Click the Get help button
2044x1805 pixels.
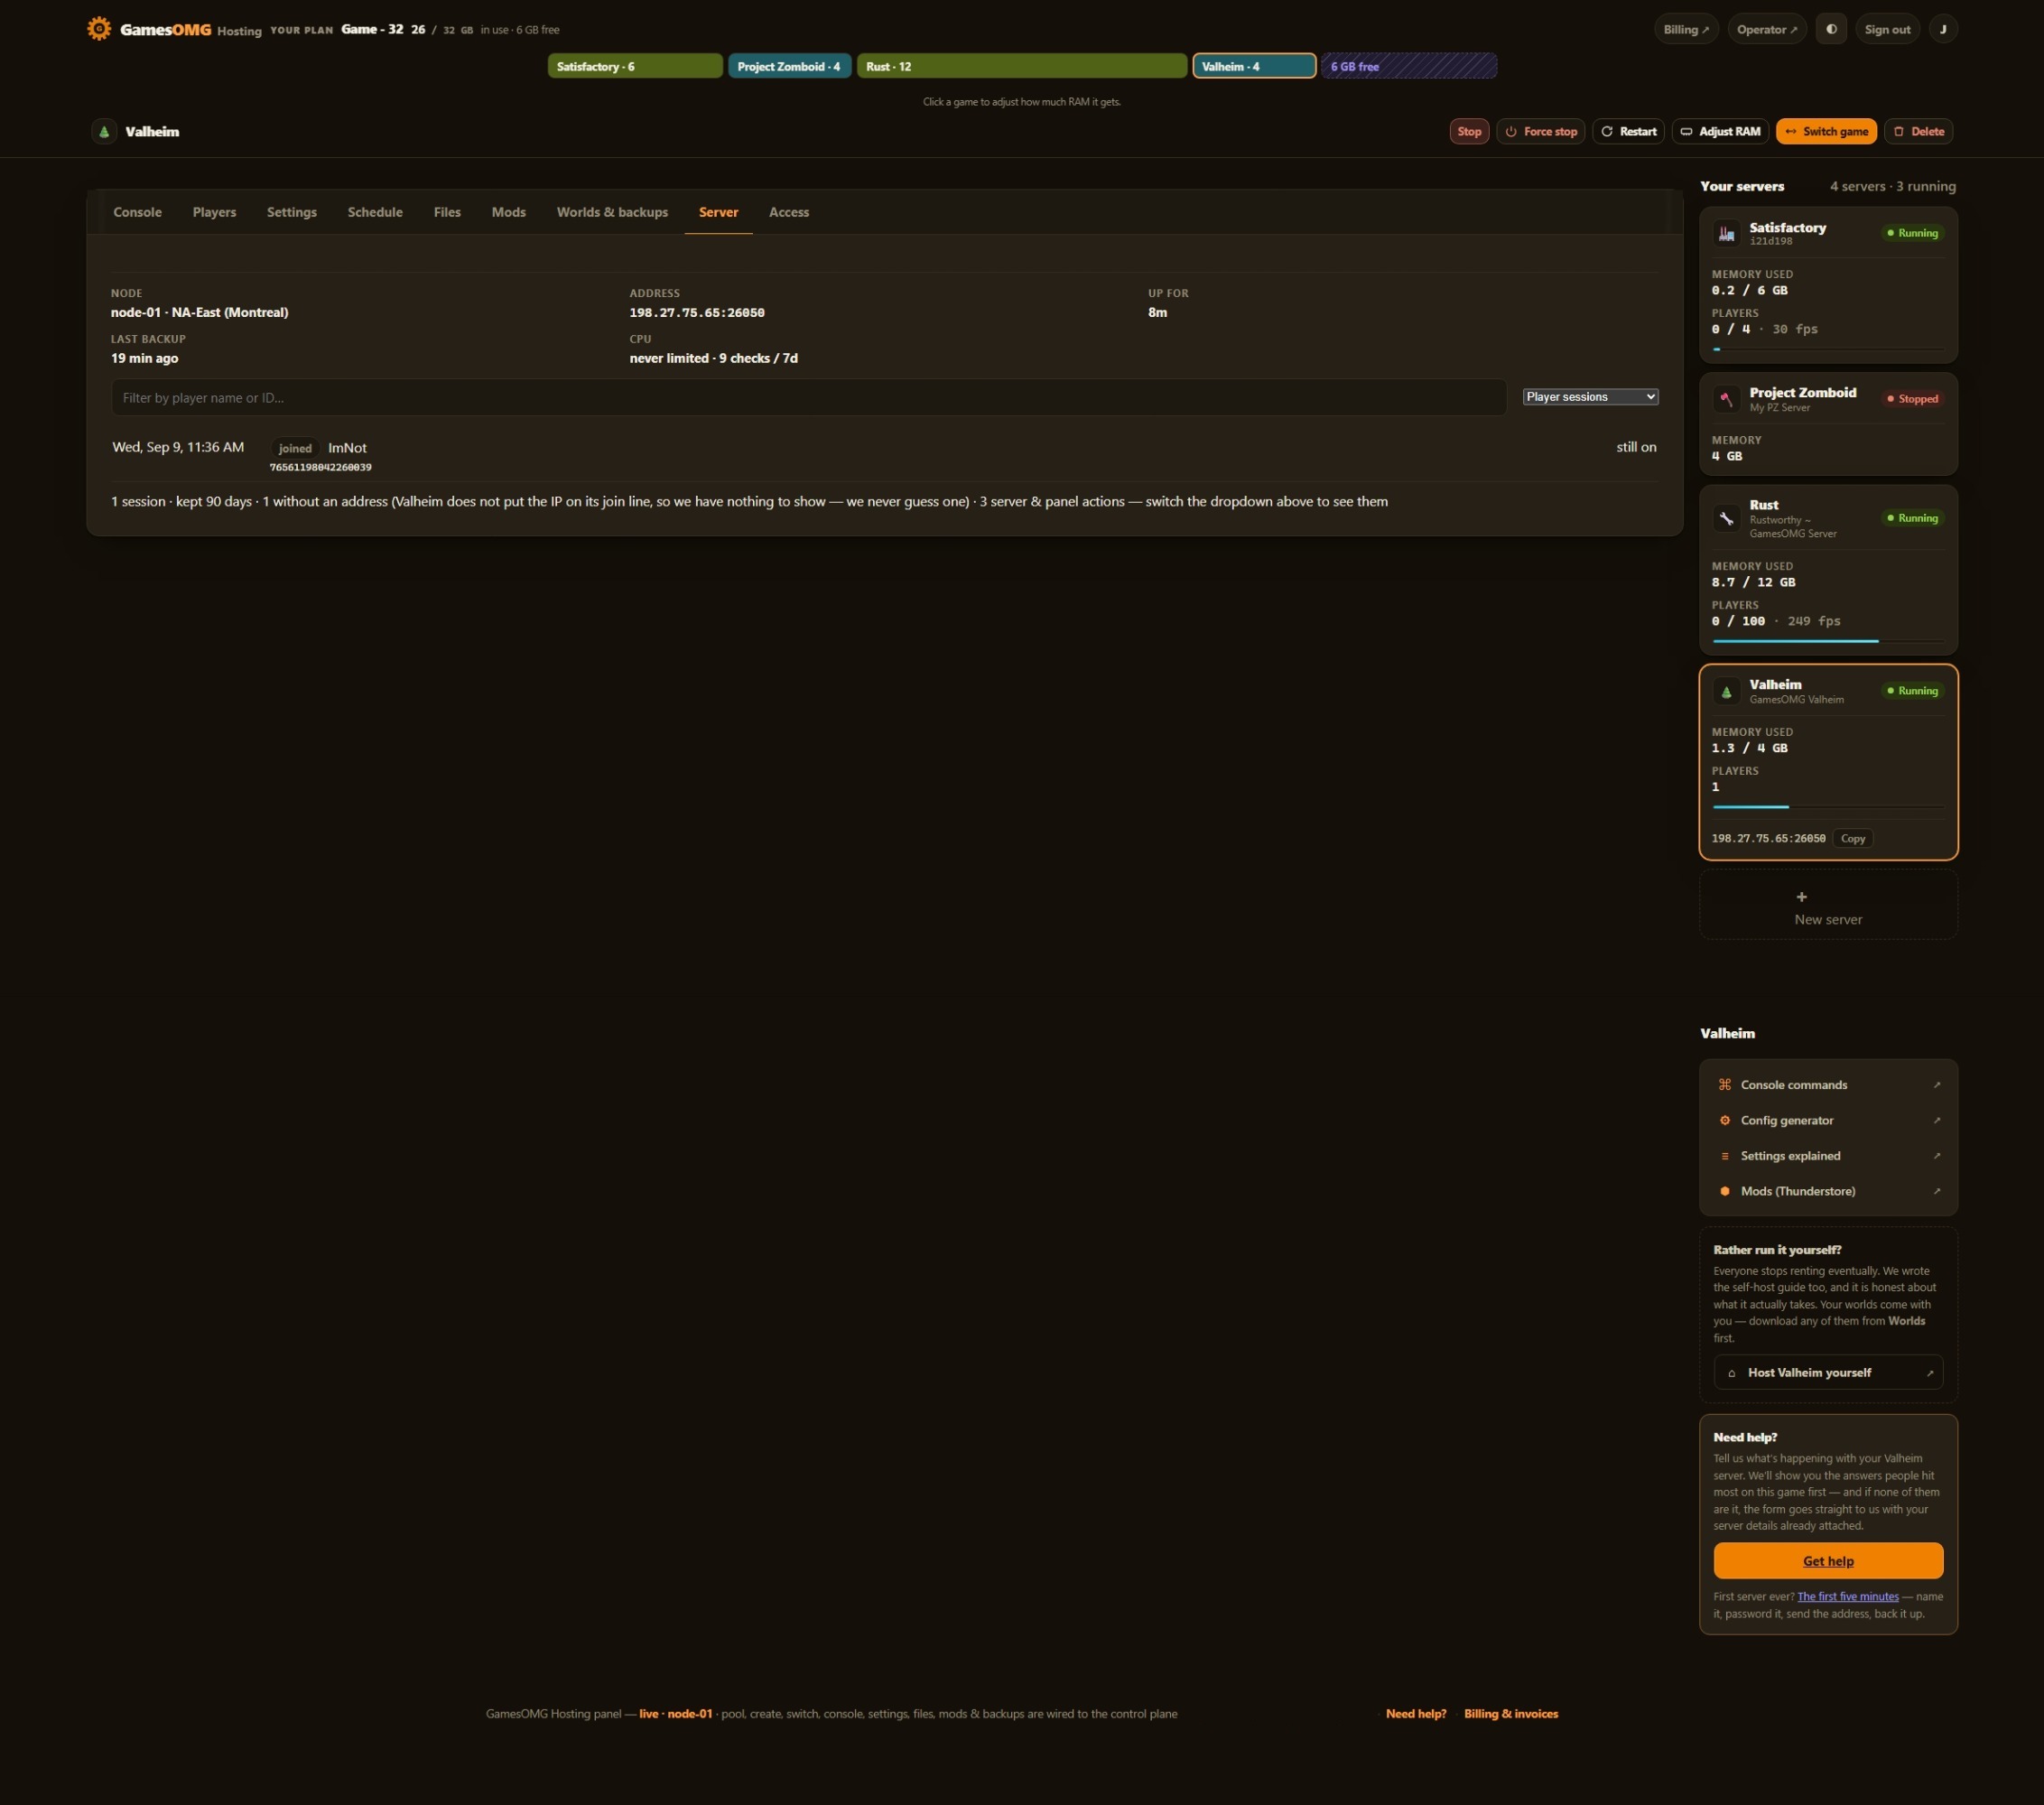(1828, 1560)
